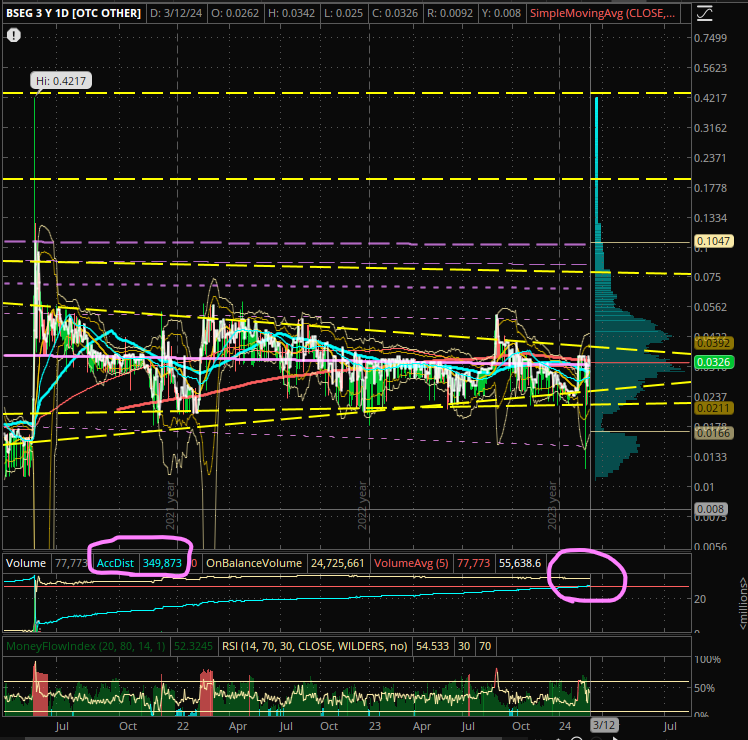Screen dimensions: 748x740
Task: Click the 24 year label on time axis
Action: coord(565,726)
